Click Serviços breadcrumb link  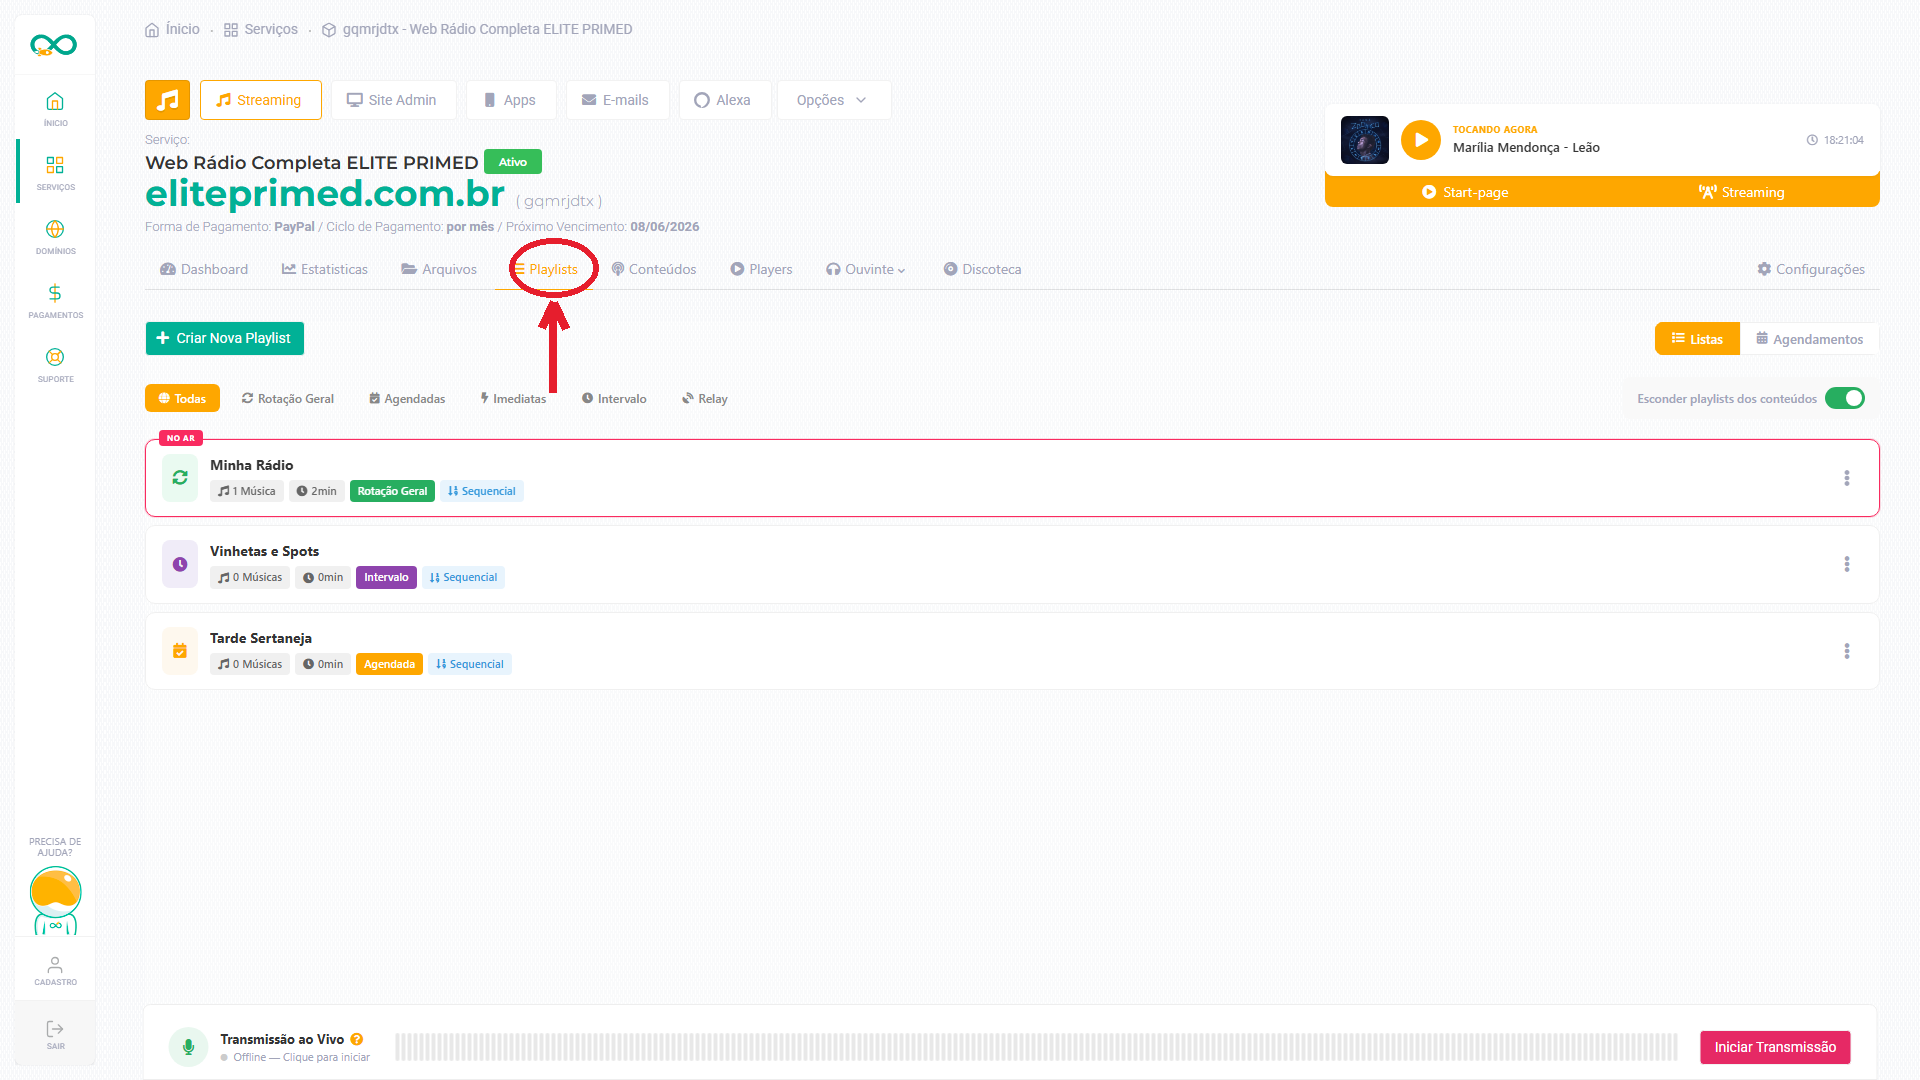[261, 29]
